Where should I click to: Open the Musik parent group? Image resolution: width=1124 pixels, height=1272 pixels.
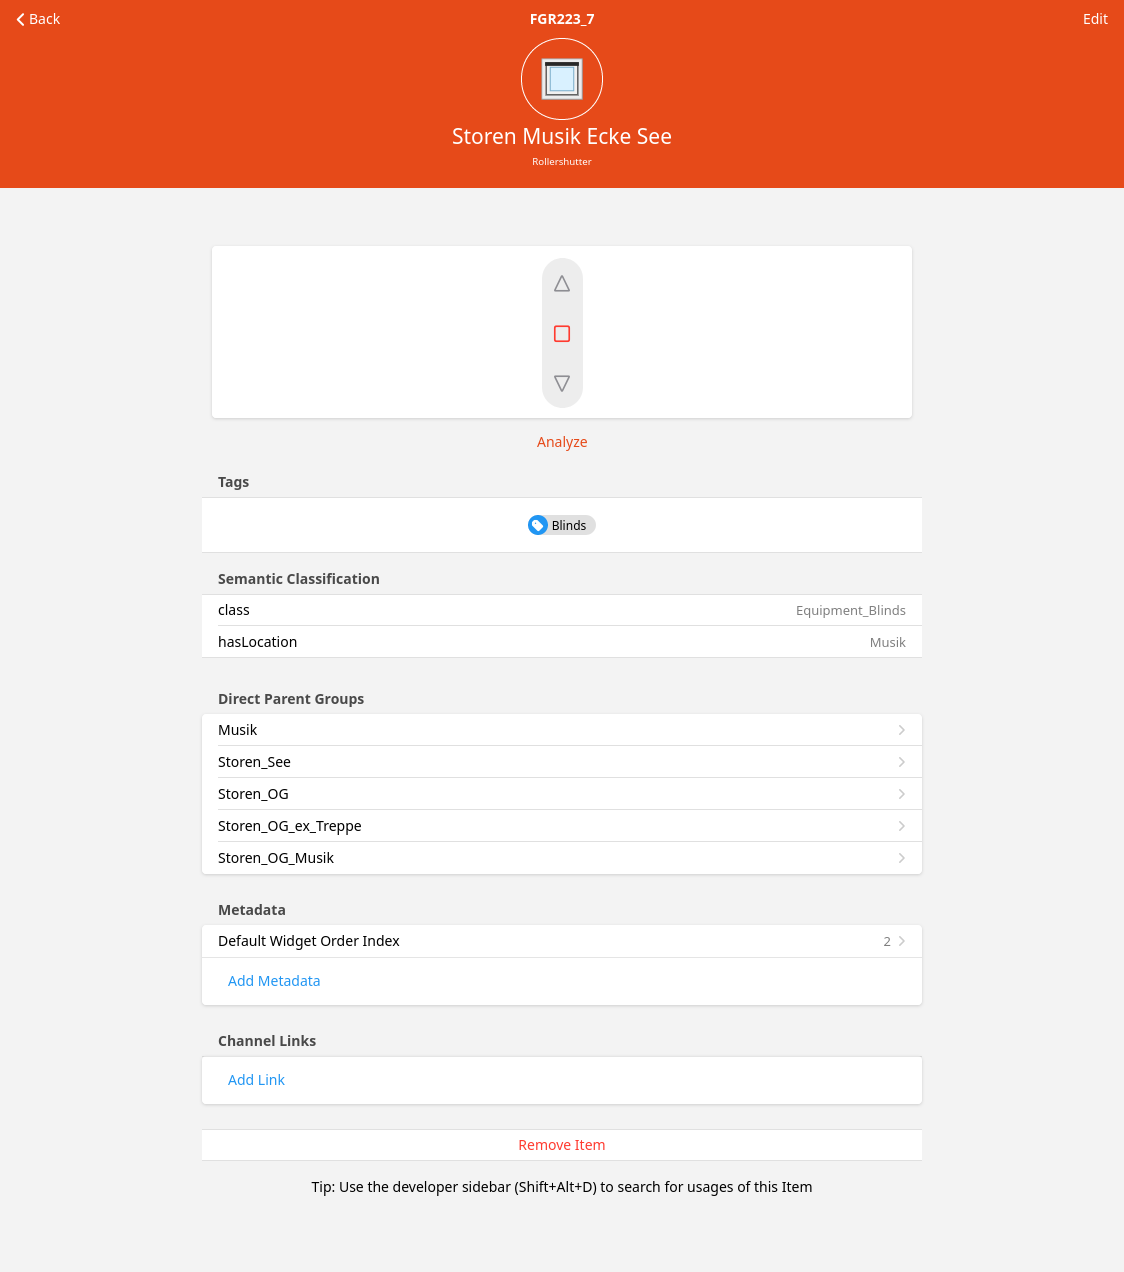click(562, 730)
